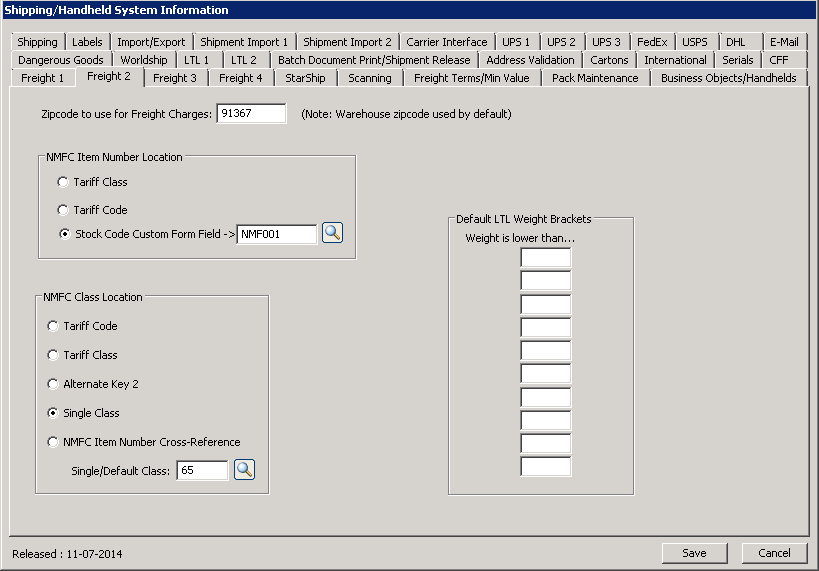Screen dimensions: 819x571
Task: Click the Stock Code custom form field box
Action: 277,234
